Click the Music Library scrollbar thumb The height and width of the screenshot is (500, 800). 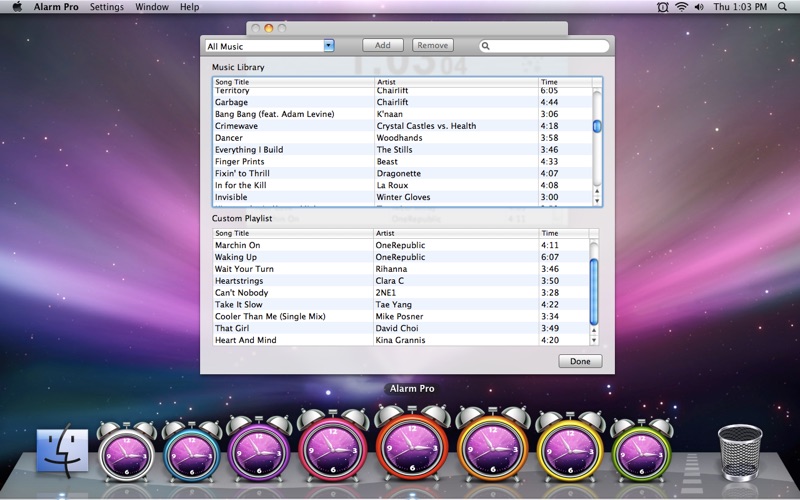click(597, 126)
